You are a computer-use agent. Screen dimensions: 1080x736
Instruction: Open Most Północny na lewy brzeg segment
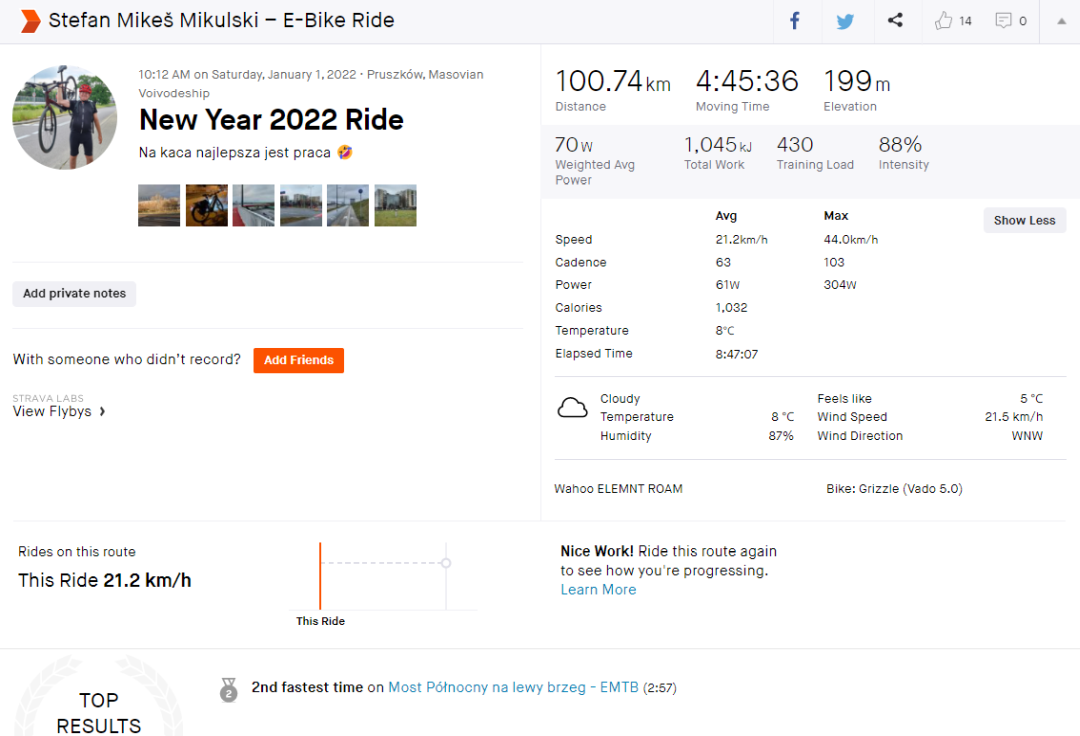click(x=513, y=687)
